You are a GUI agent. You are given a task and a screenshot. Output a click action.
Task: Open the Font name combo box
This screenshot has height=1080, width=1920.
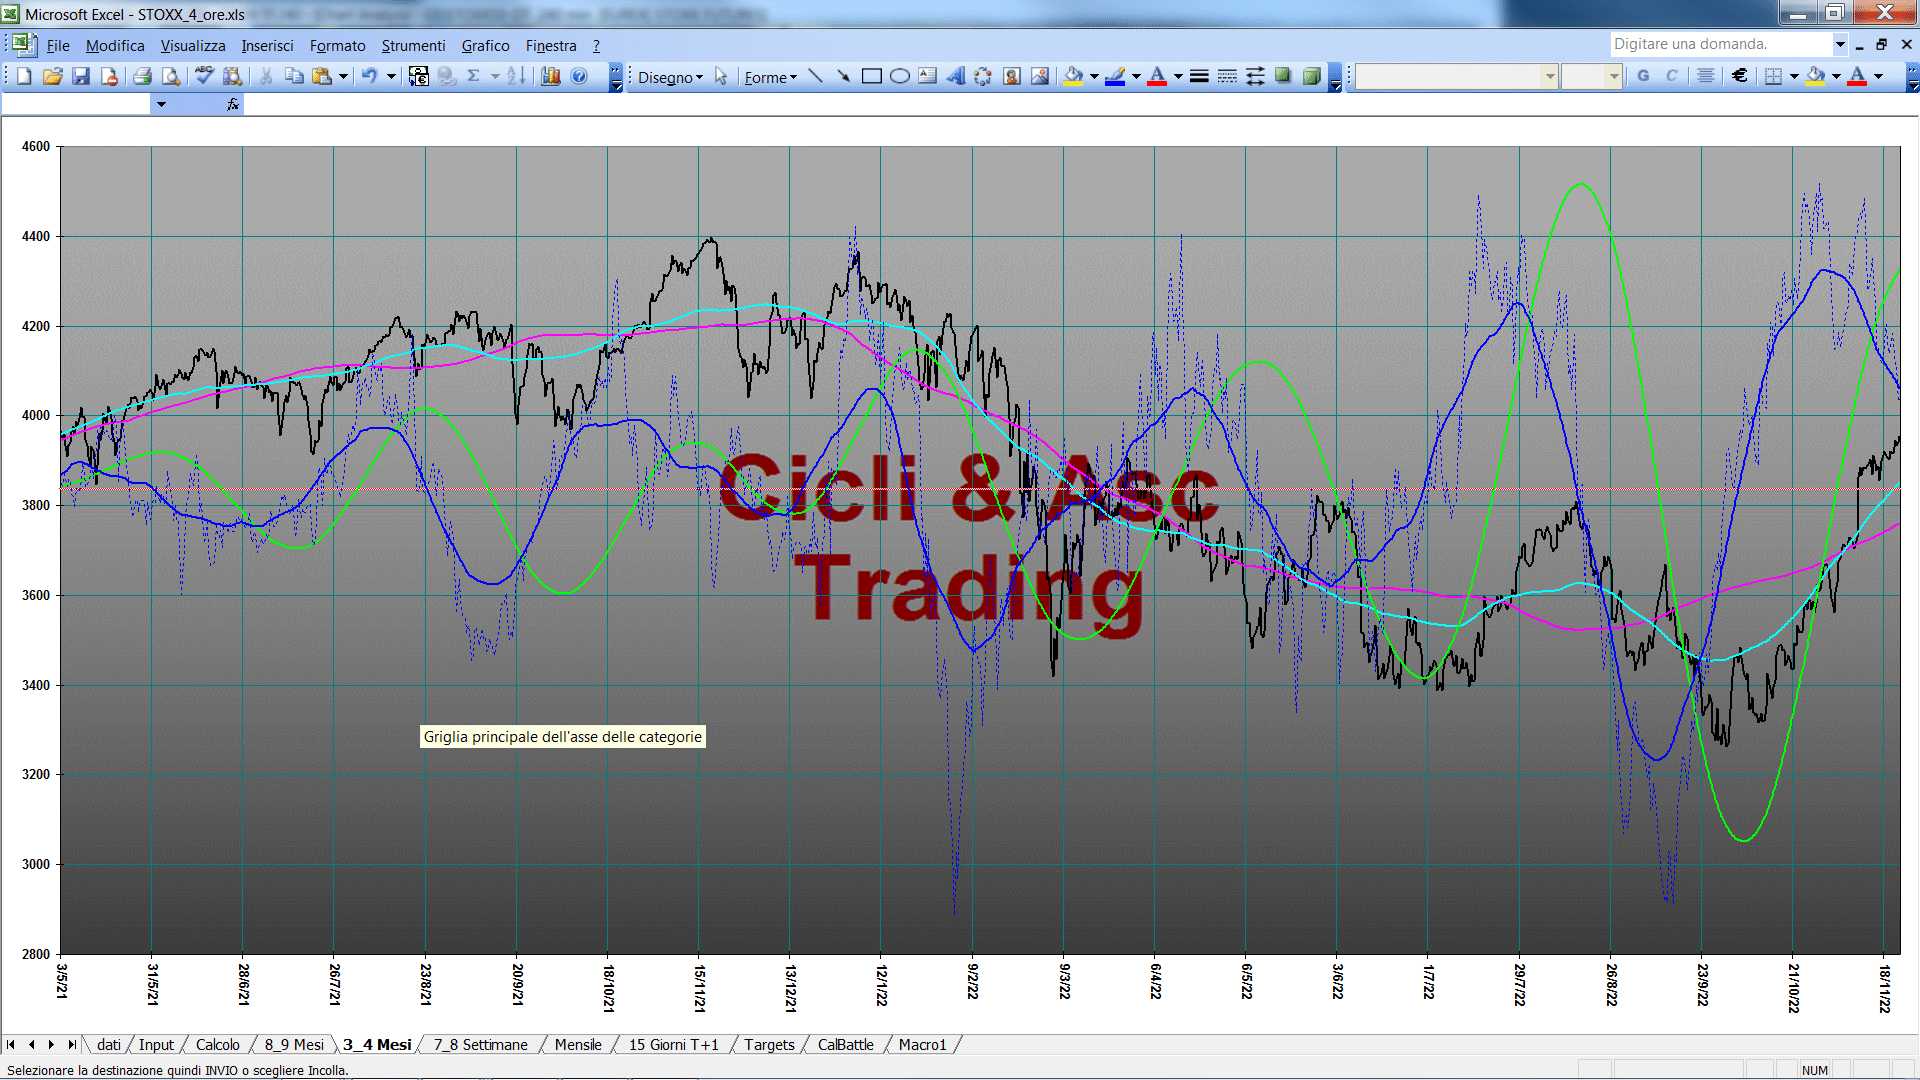coord(1456,76)
